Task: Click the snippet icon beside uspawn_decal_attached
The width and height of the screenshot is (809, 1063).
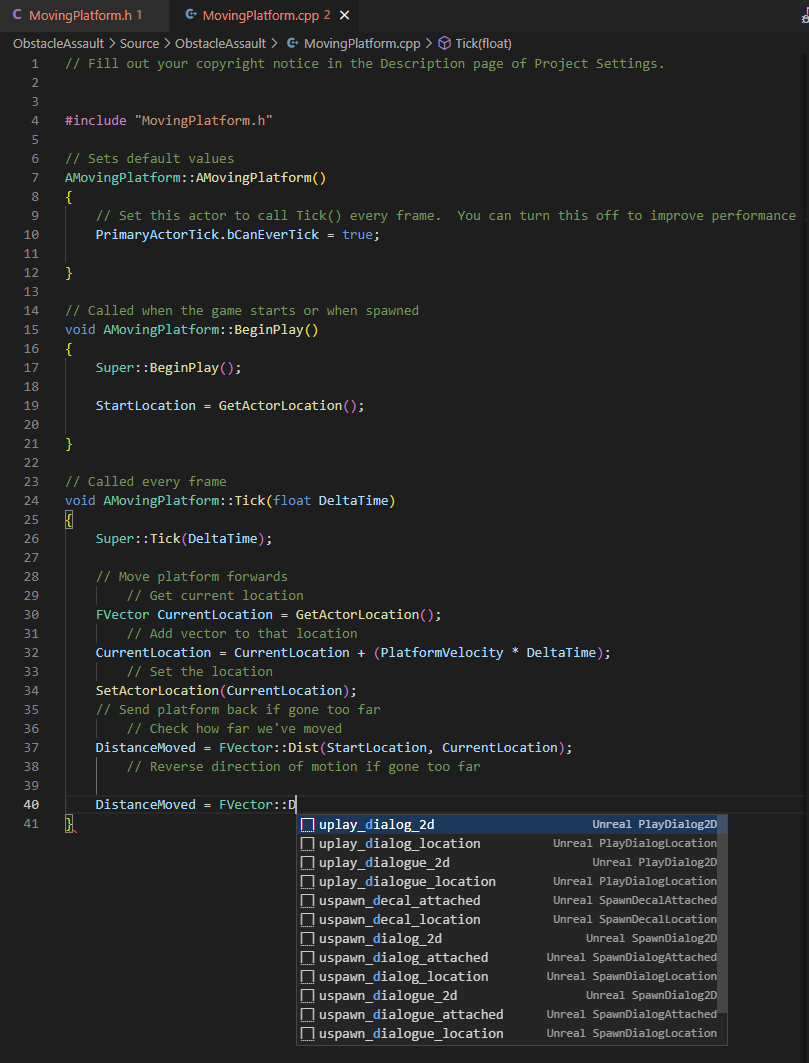Action: (x=307, y=900)
